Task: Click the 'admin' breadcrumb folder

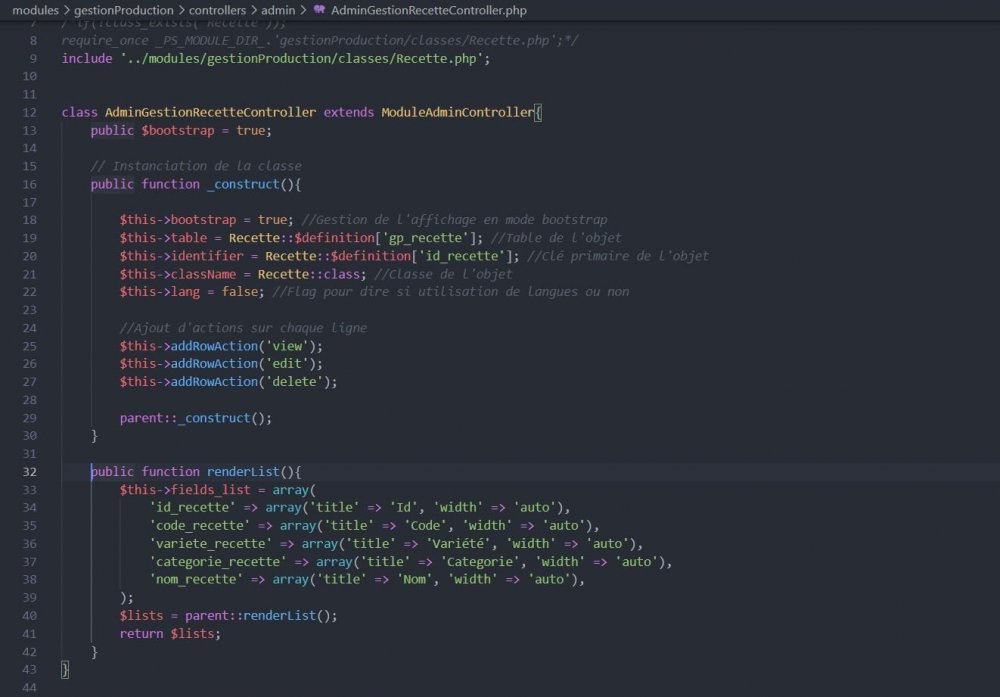Action: tap(278, 10)
